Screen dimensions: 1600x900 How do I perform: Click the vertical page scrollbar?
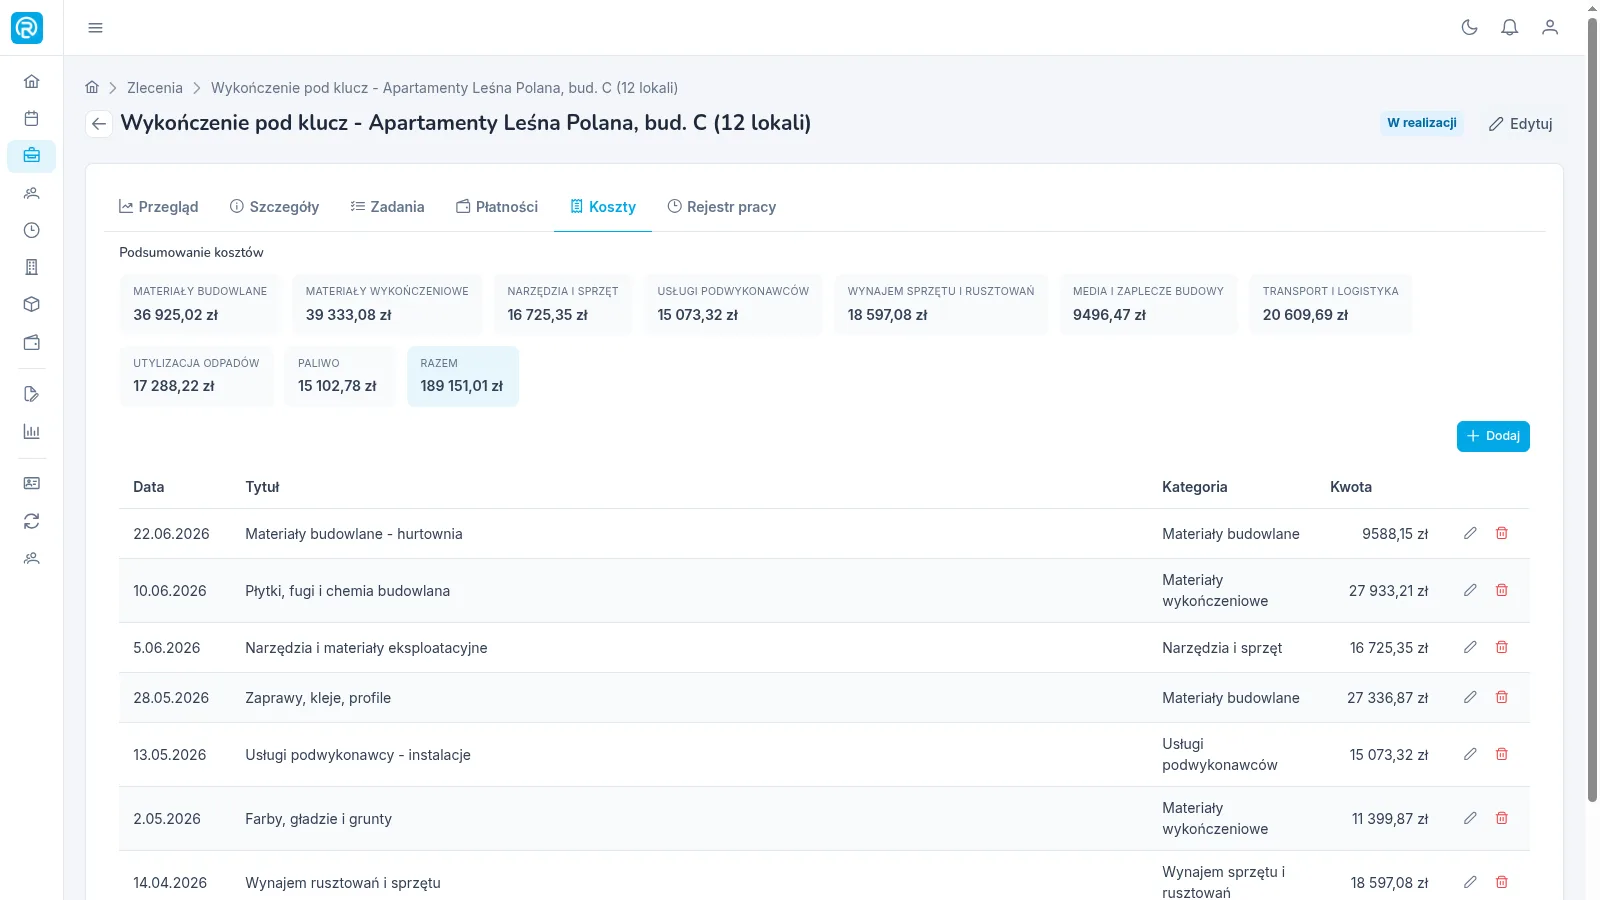1592,410
